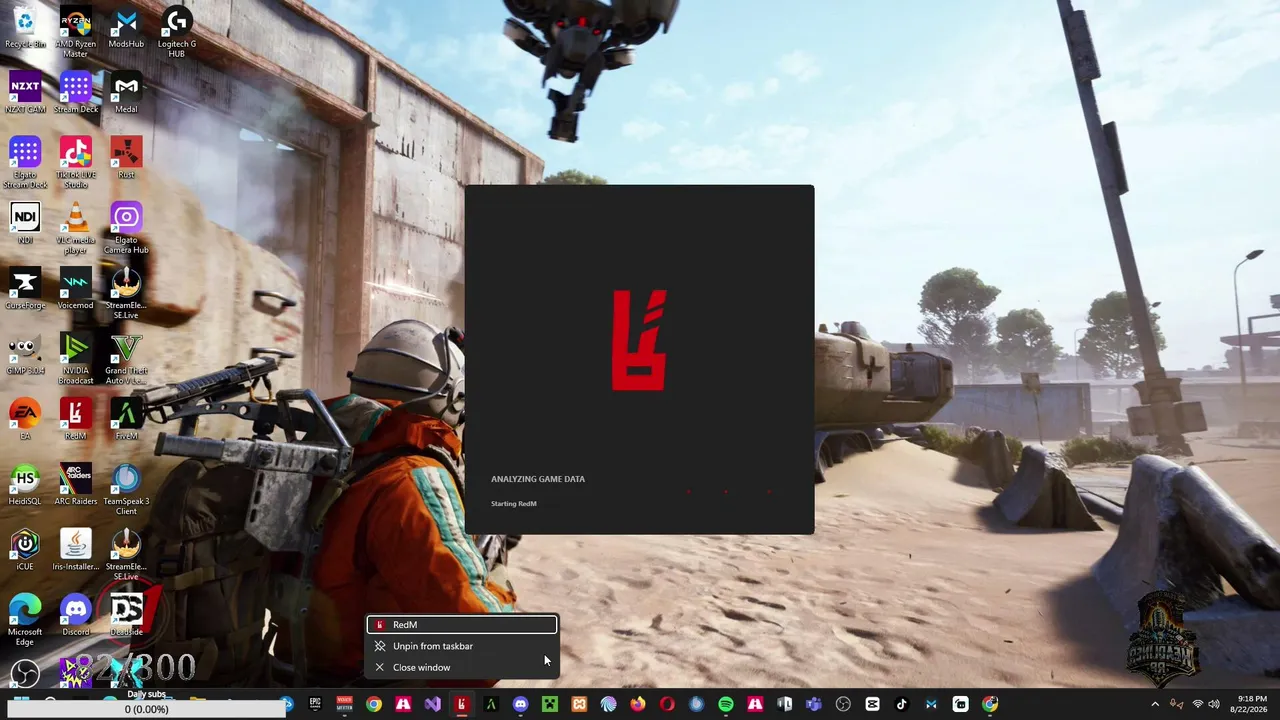
Task: Open NVIDIA Broadcast desktop shortcut
Action: (x=76, y=359)
